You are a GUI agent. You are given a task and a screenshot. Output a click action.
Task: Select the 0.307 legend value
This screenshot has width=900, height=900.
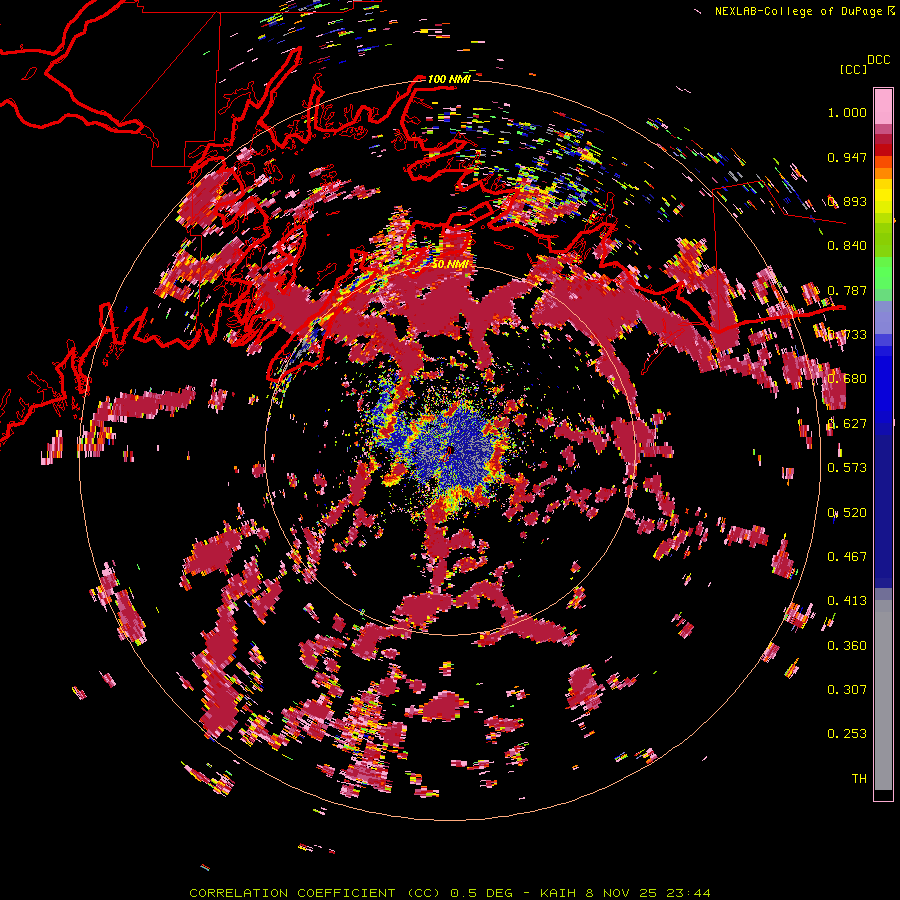coord(847,690)
